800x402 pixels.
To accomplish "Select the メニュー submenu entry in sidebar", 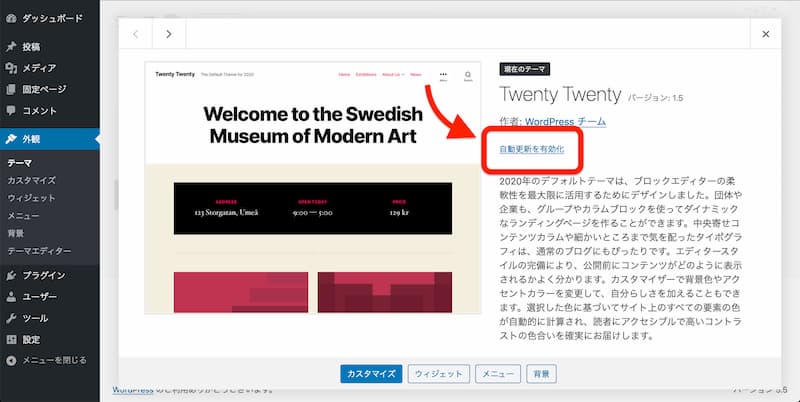I will coord(23,216).
